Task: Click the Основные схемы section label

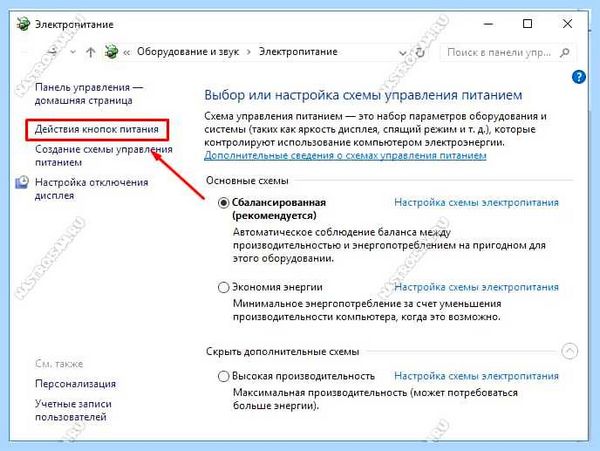Action: pyautogui.click(x=247, y=181)
